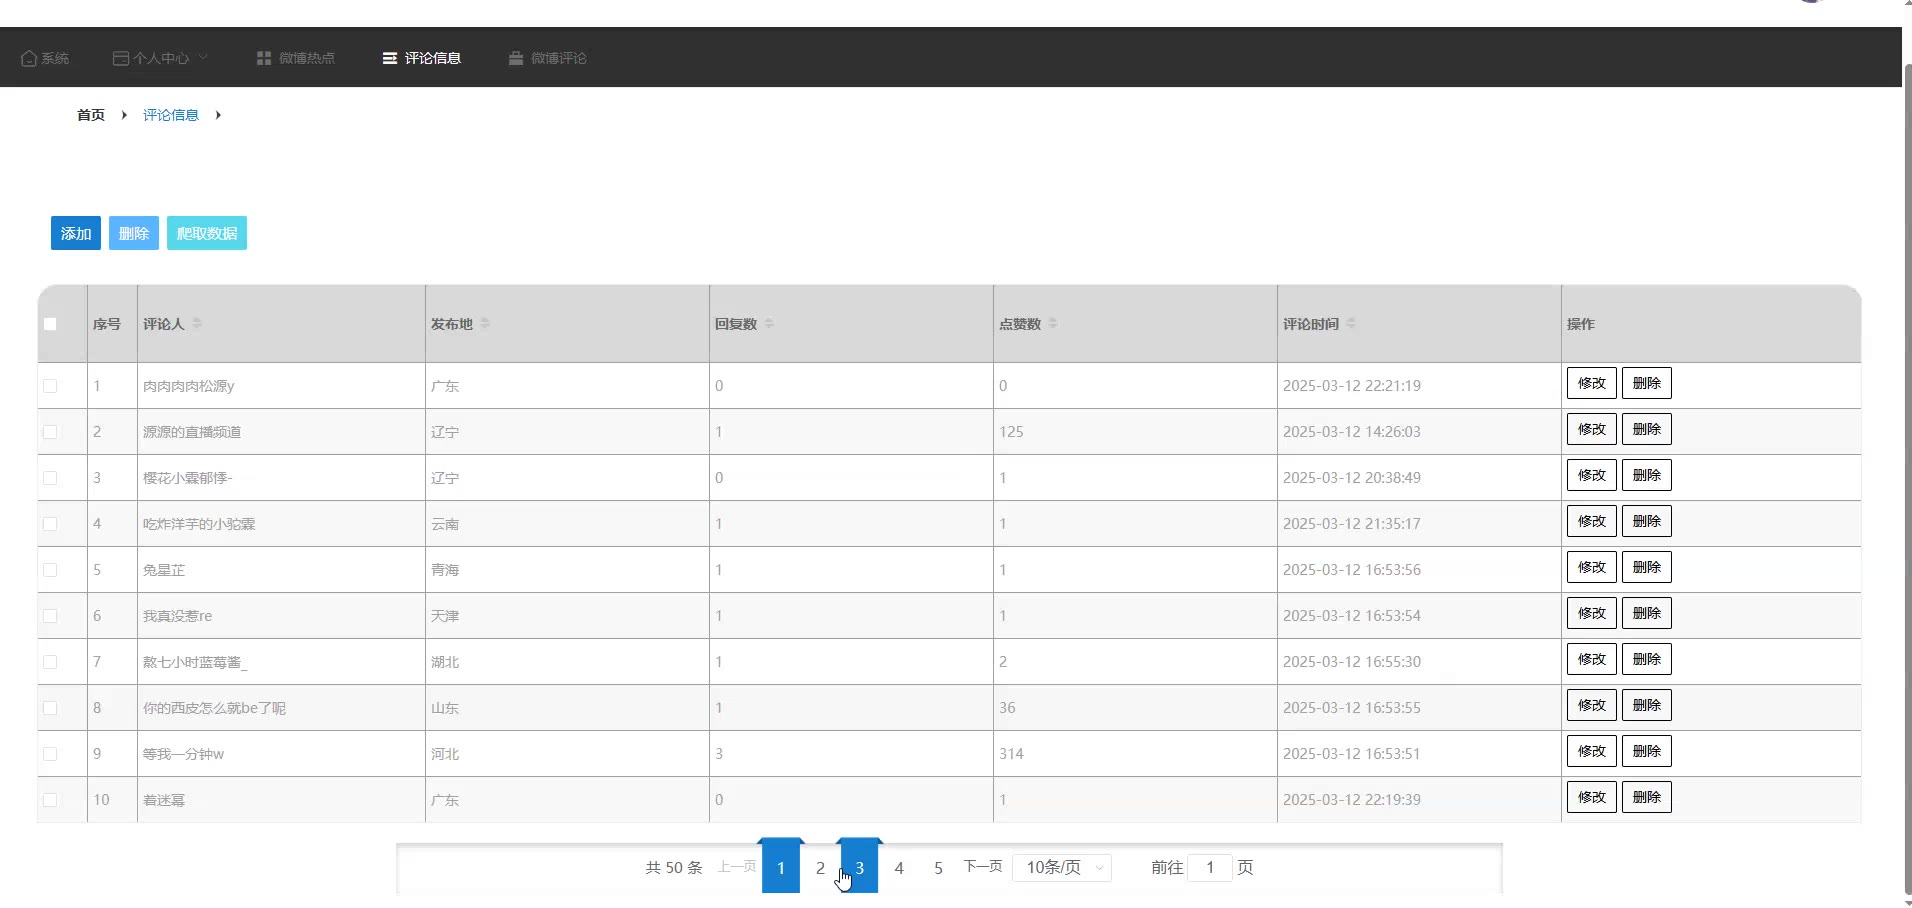This screenshot has height=908, width=1912.
Task: Click the 微博评论 menu icon
Action: pos(516,58)
